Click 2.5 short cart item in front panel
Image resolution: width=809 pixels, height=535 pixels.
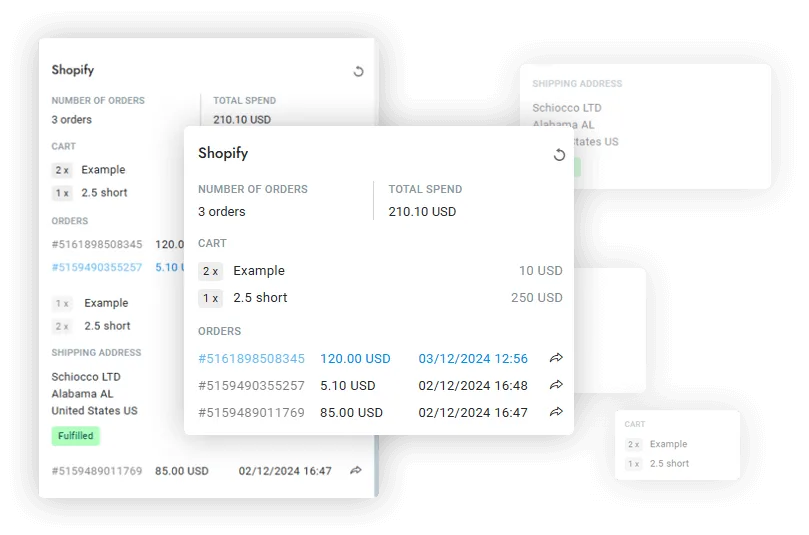click(260, 298)
